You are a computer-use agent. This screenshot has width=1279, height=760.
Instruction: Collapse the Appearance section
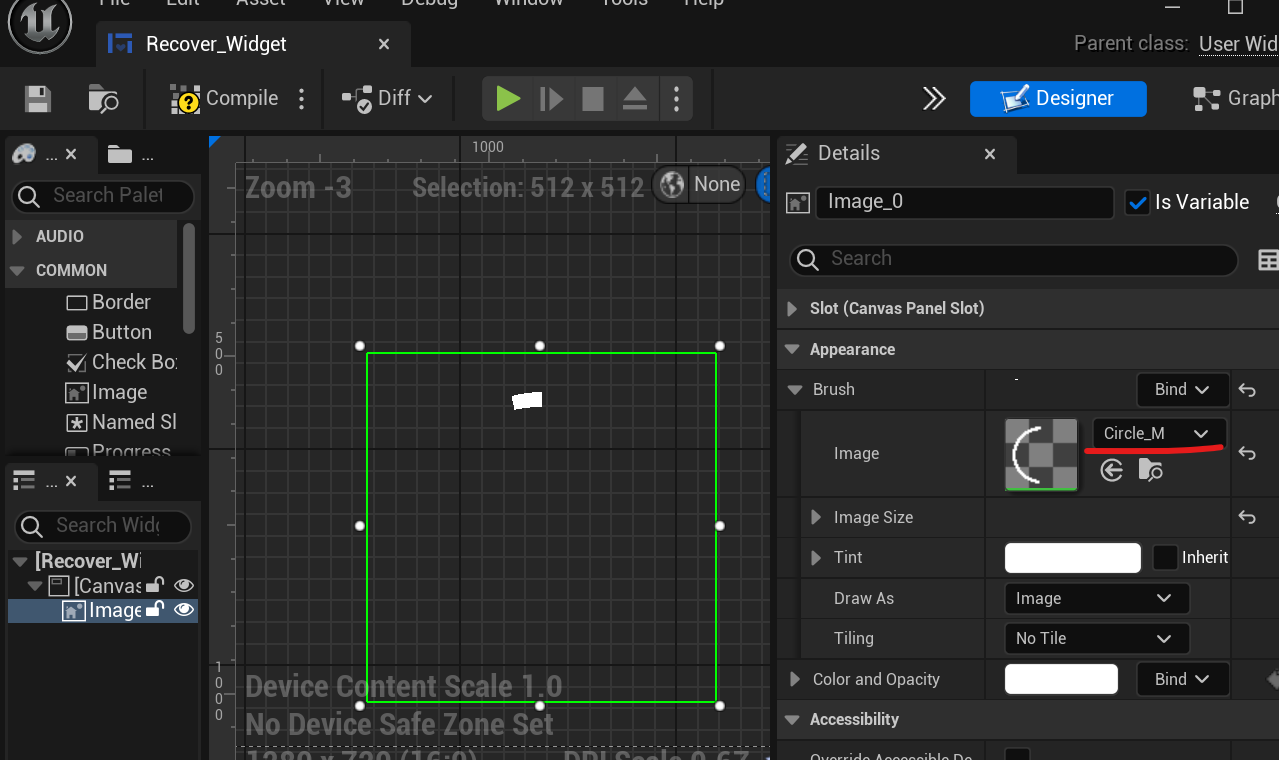pos(792,350)
